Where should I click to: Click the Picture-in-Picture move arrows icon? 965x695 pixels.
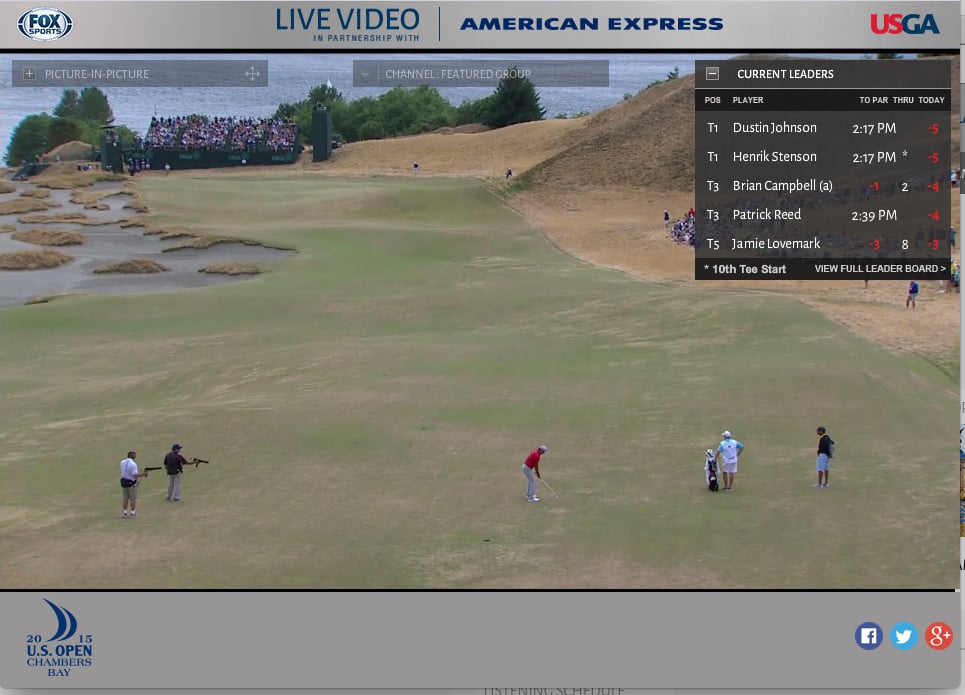pos(252,74)
